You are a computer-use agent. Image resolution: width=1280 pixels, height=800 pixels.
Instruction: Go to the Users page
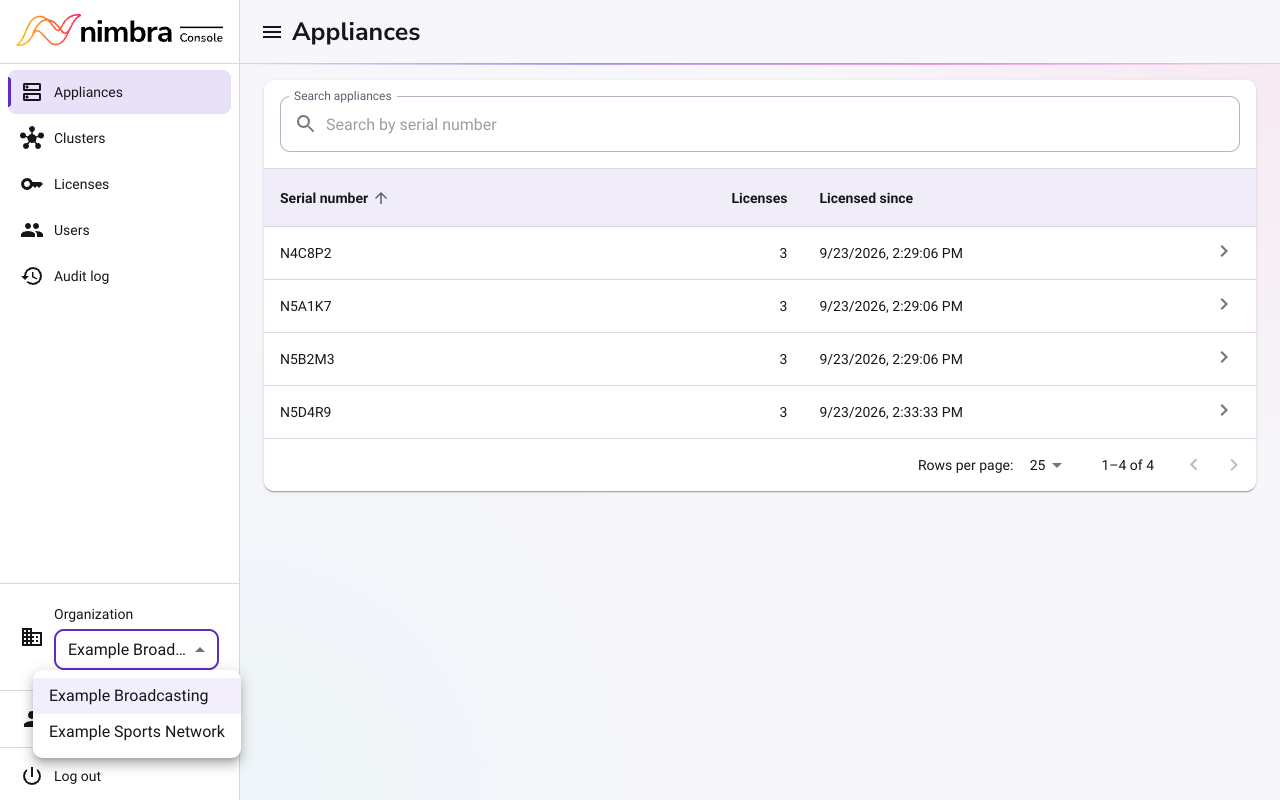point(119,230)
